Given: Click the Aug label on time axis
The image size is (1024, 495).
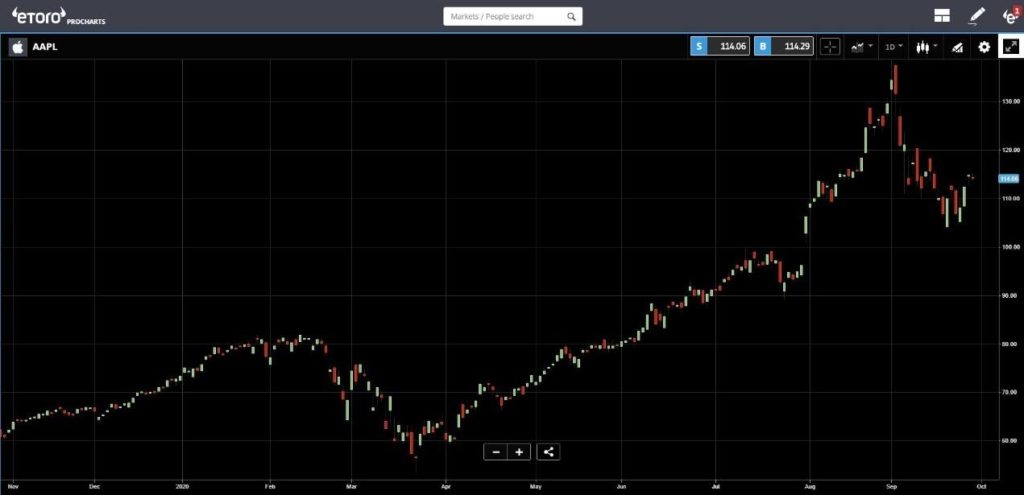Looking at the screenshot, I should (x=810, y=487).
